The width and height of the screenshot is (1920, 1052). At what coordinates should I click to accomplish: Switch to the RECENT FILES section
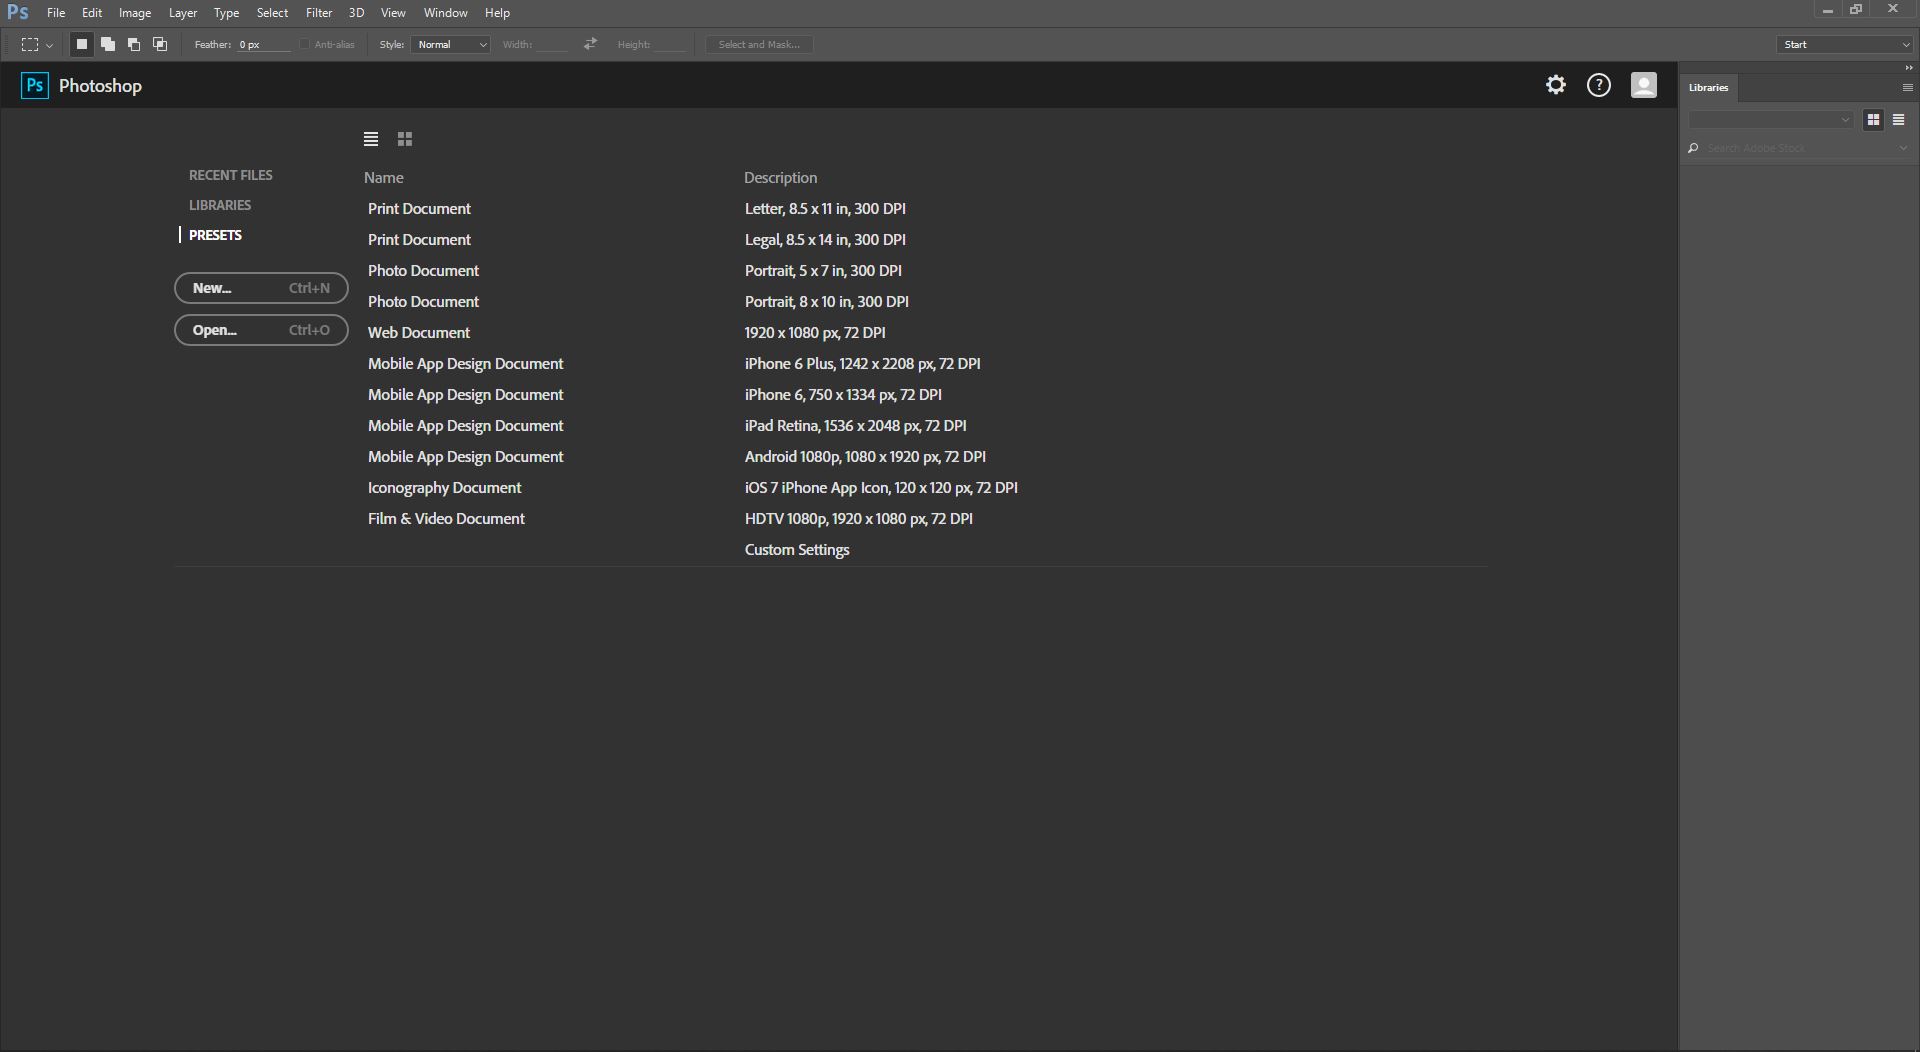[230, 175]
